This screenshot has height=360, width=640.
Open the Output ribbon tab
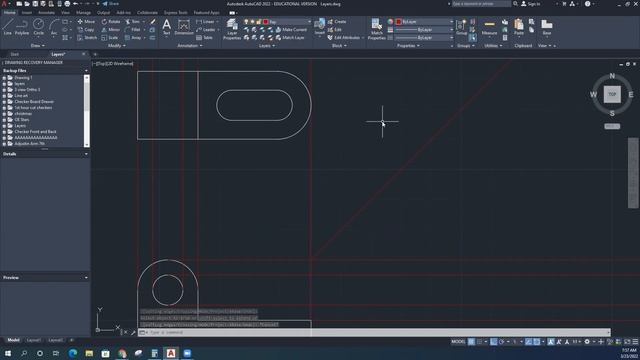pos(103,13)
